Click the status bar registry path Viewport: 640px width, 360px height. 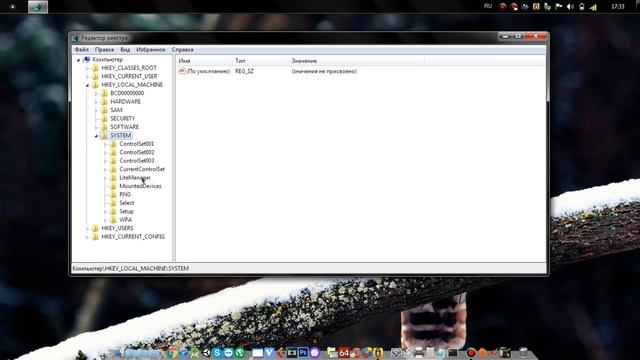click(x=131, y=269)
